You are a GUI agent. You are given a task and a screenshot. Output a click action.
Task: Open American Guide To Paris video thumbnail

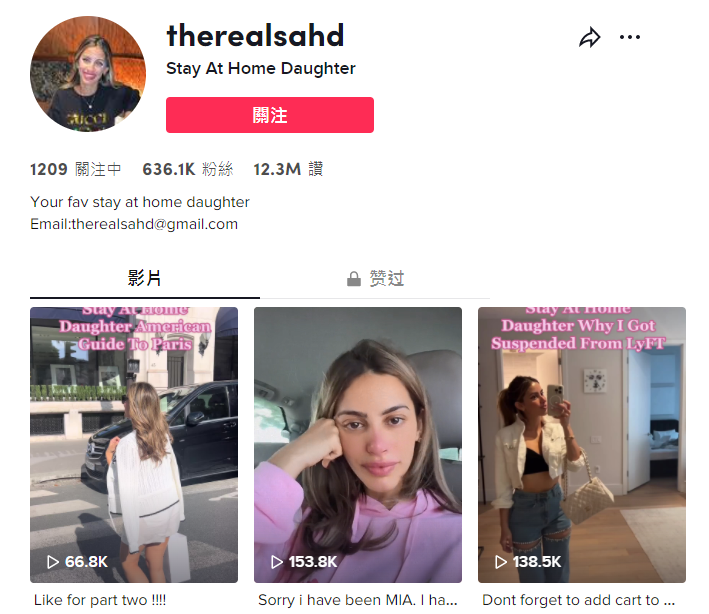coord(134,445)
